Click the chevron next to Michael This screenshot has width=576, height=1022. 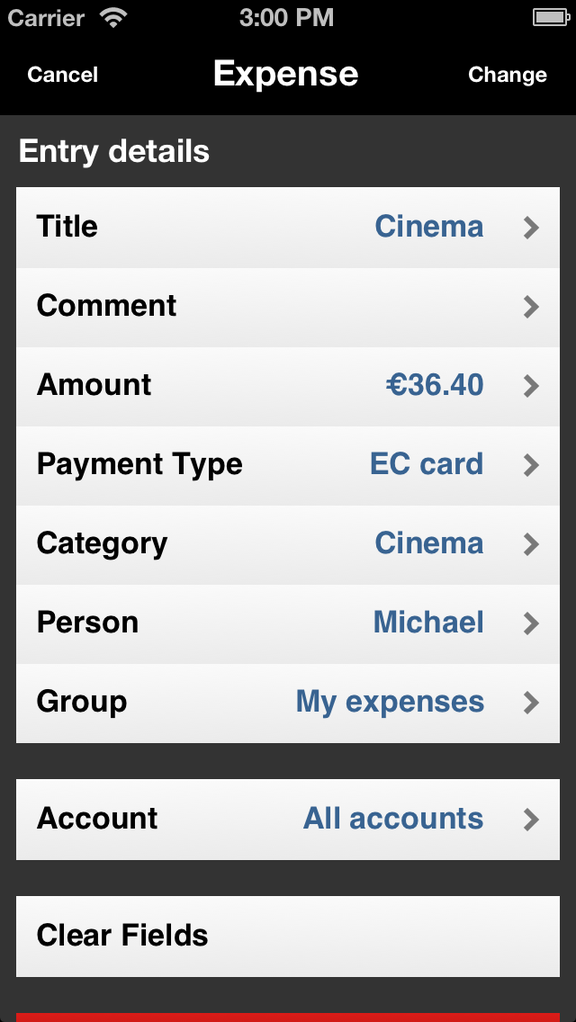click(x=532, y=623)
